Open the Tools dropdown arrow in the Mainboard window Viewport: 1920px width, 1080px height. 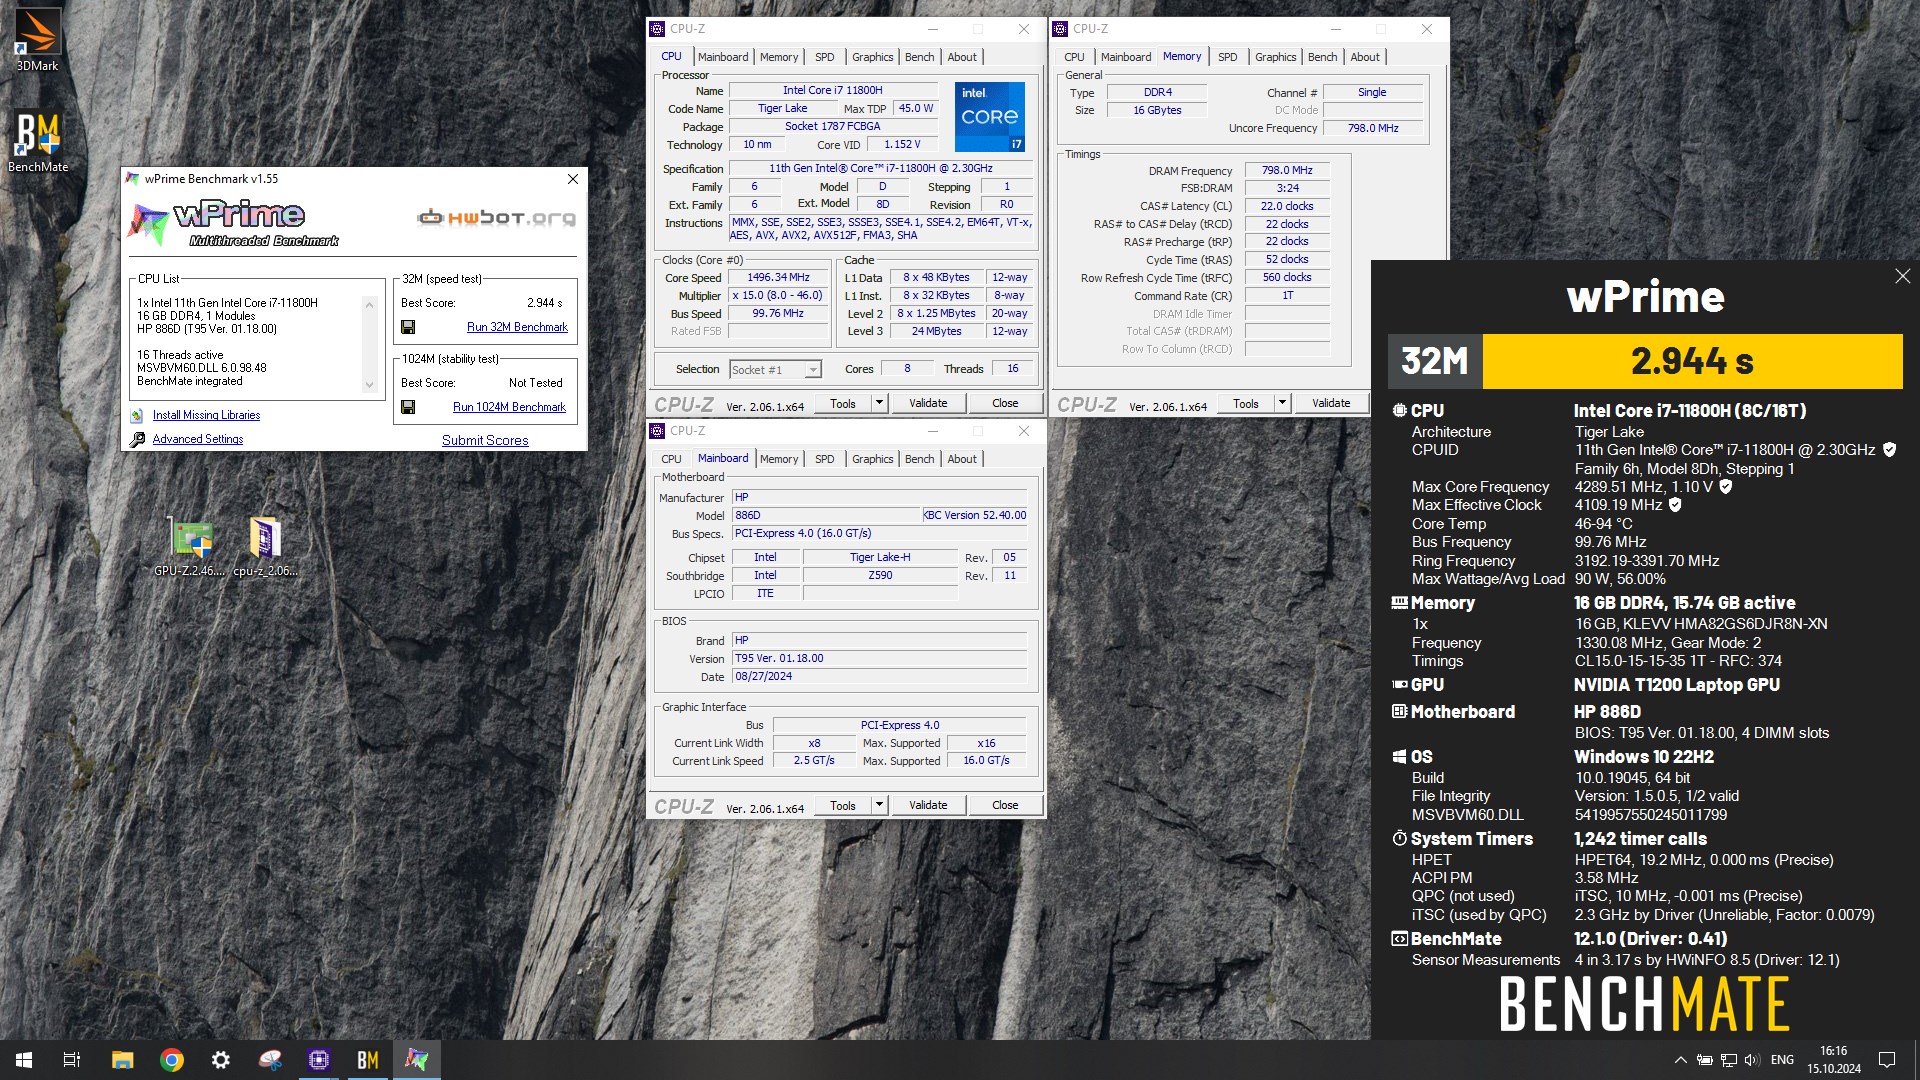(x=879, y=805)
